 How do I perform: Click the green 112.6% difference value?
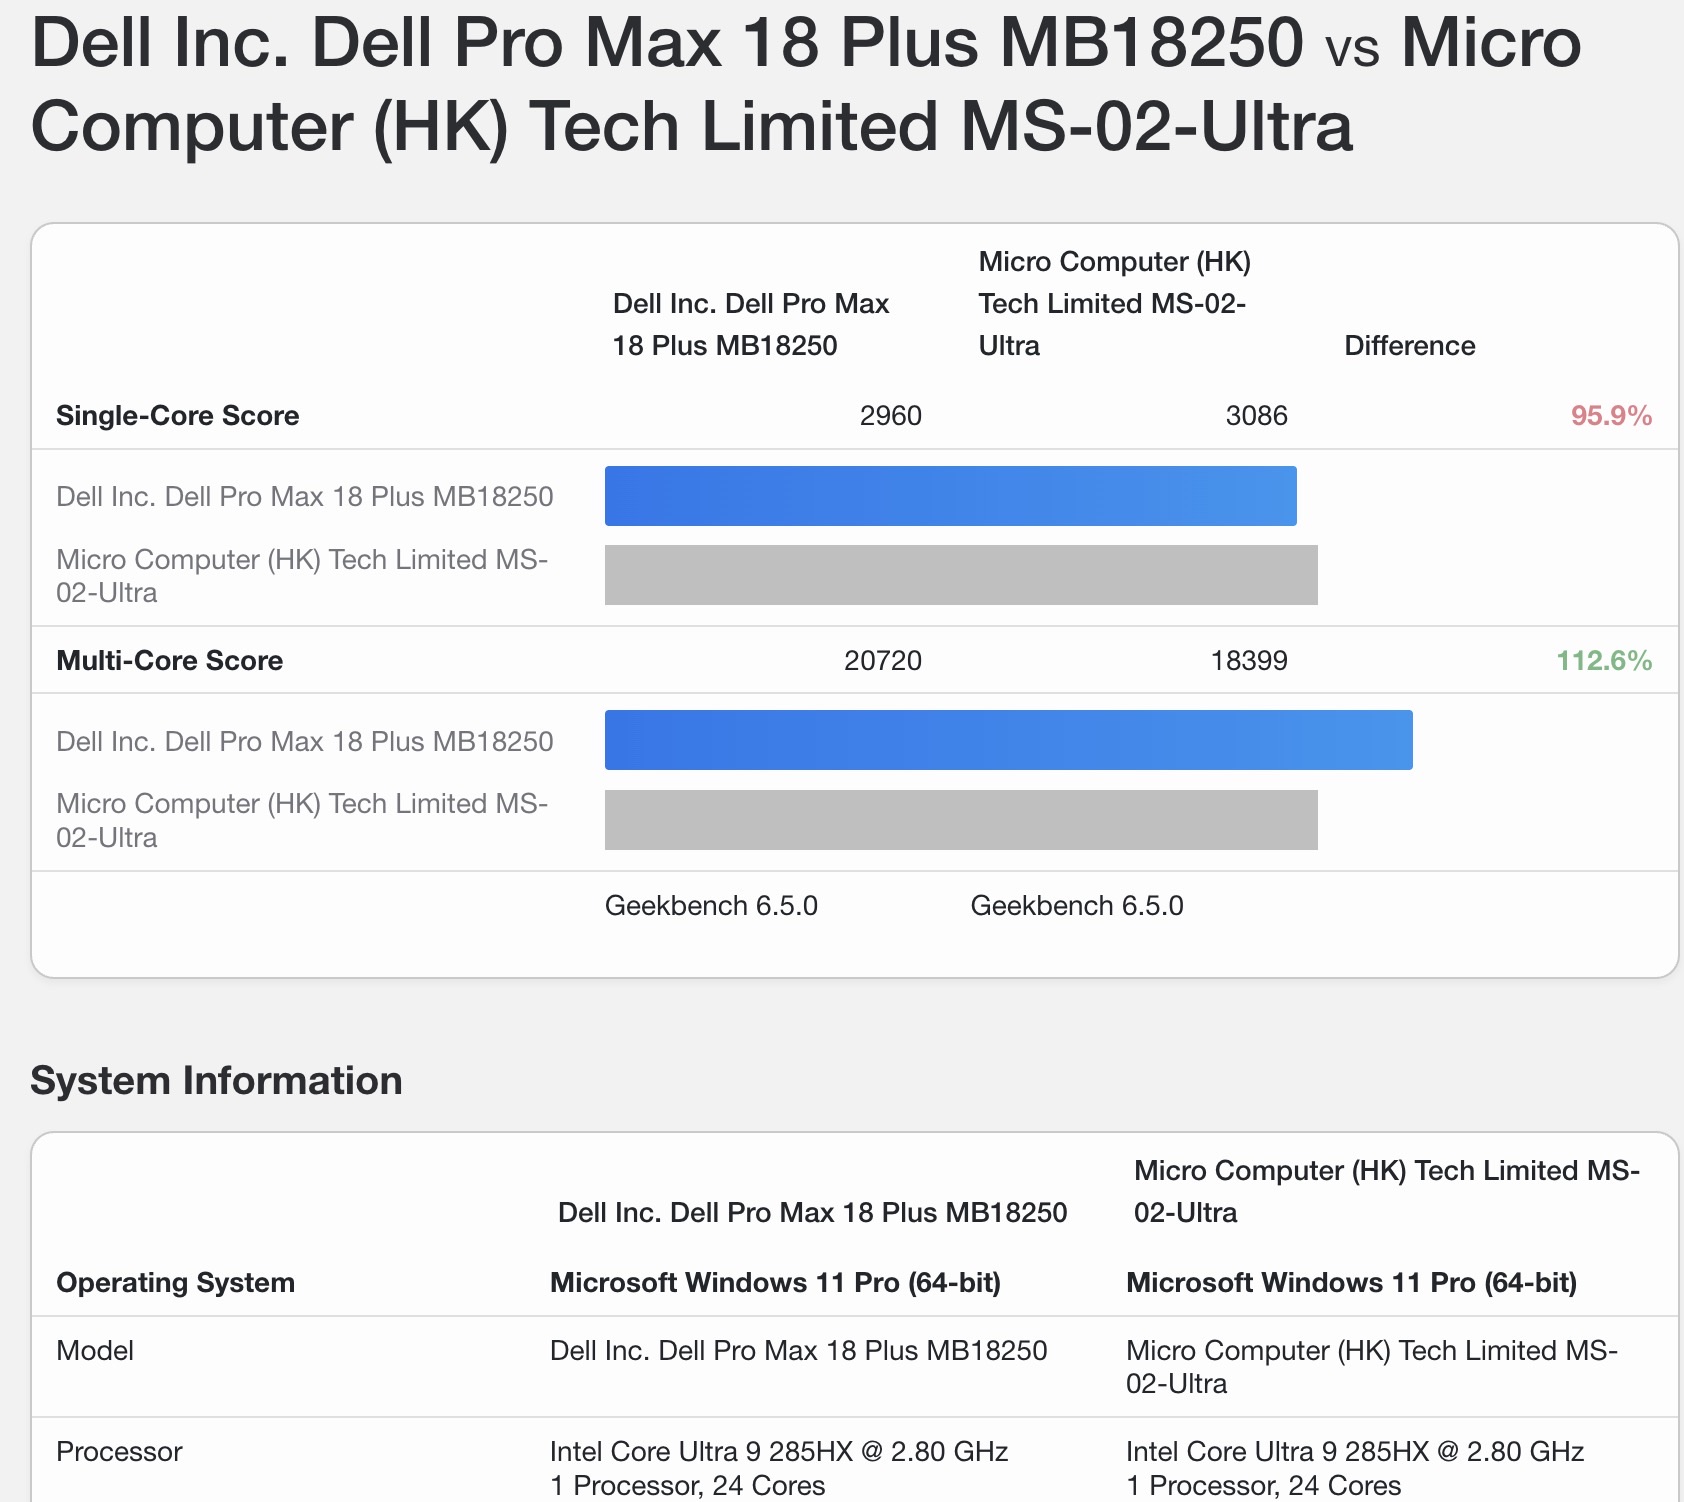click(x=1603, y=661)
